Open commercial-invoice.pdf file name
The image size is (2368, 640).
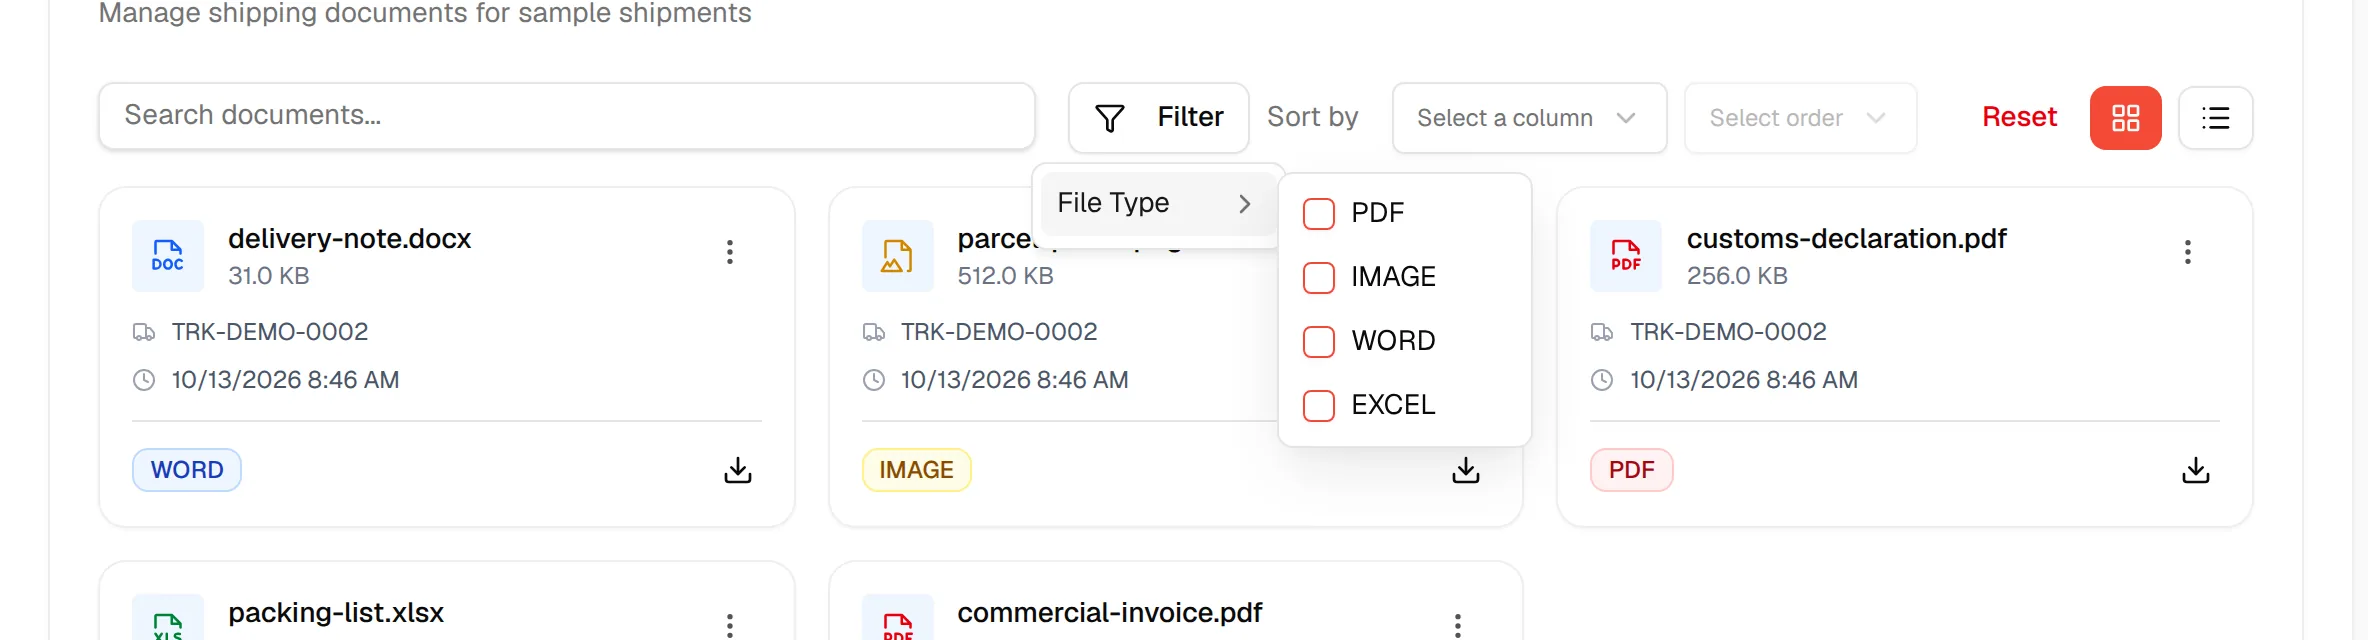point(1109,613)
